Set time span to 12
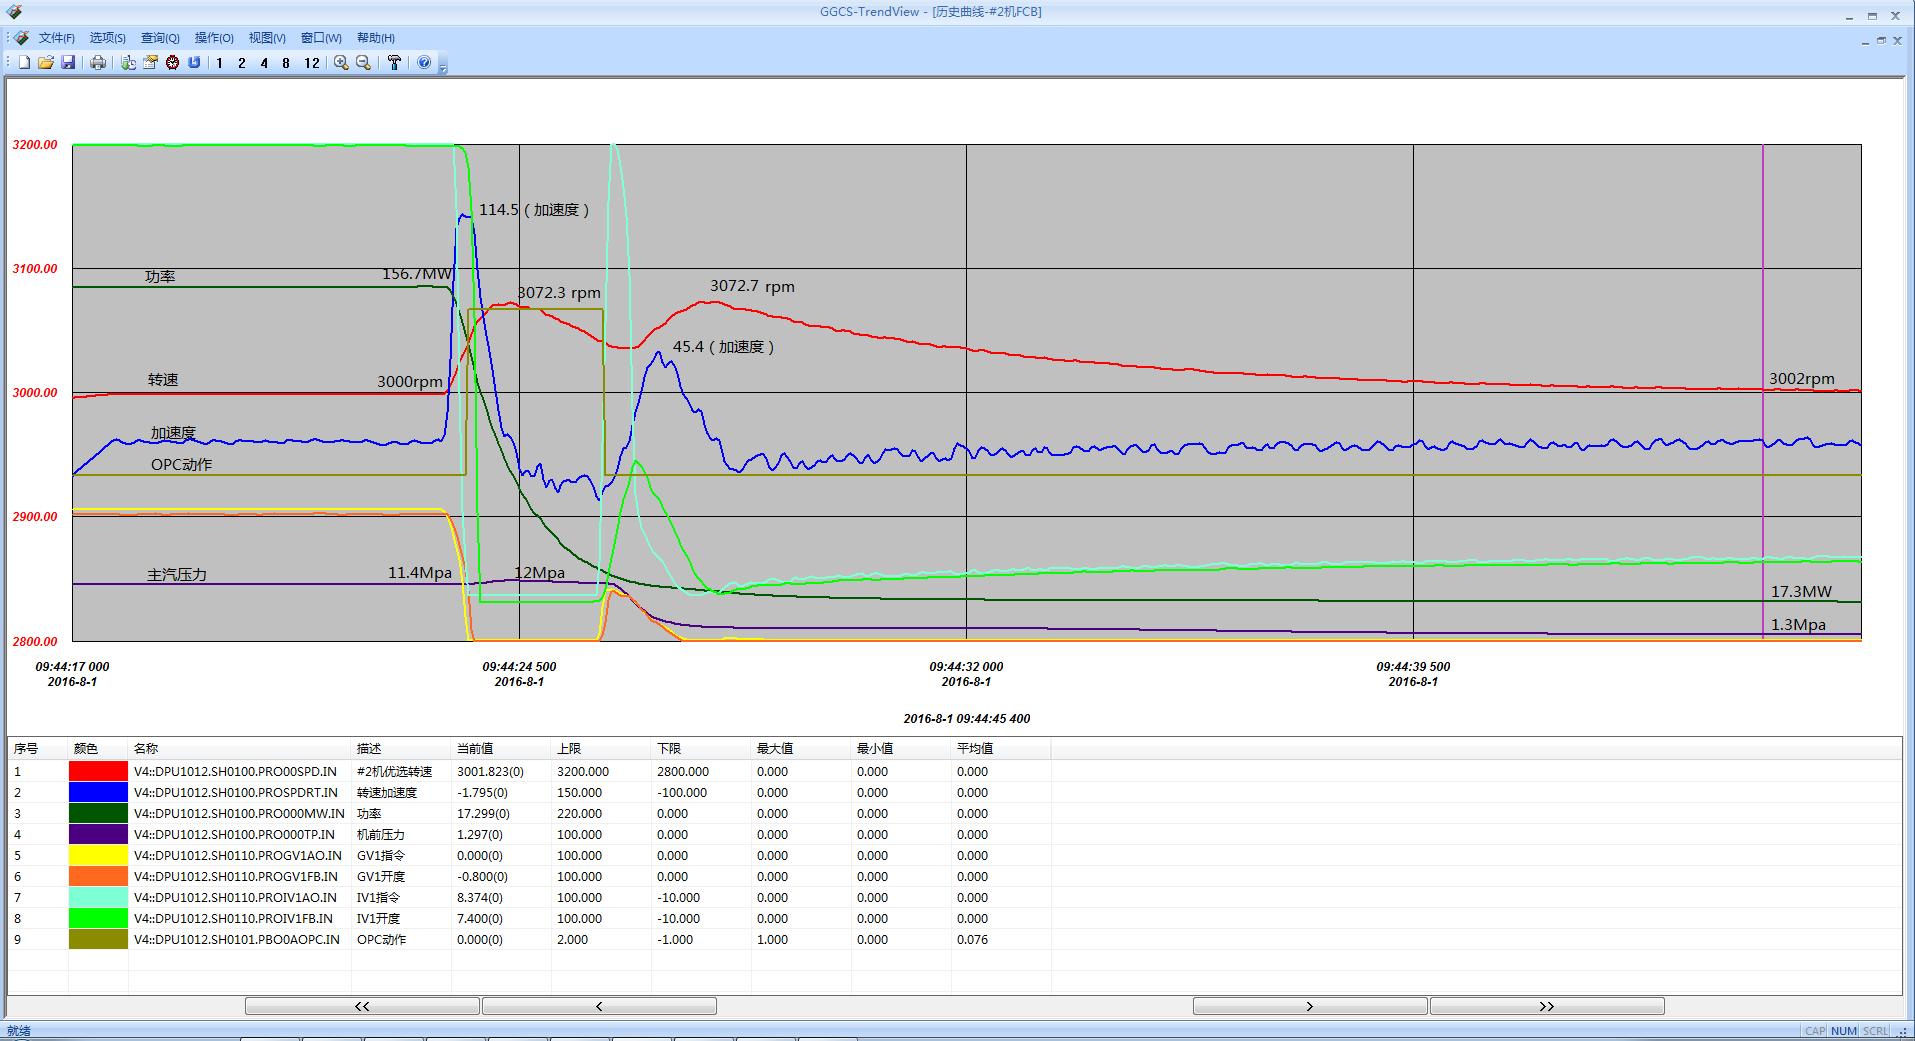The width and height of the screenshot is (1915, 1041). [x=312, y=63]
